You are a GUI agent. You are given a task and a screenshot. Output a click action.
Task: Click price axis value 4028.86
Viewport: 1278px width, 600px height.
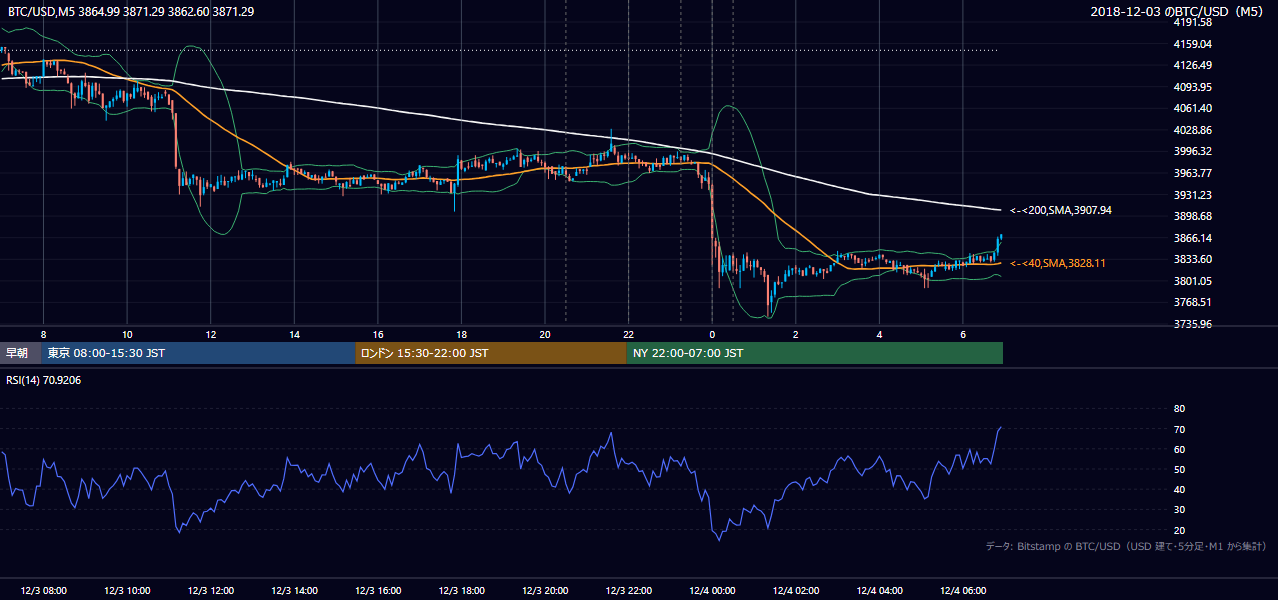[x=1192, y=130]
